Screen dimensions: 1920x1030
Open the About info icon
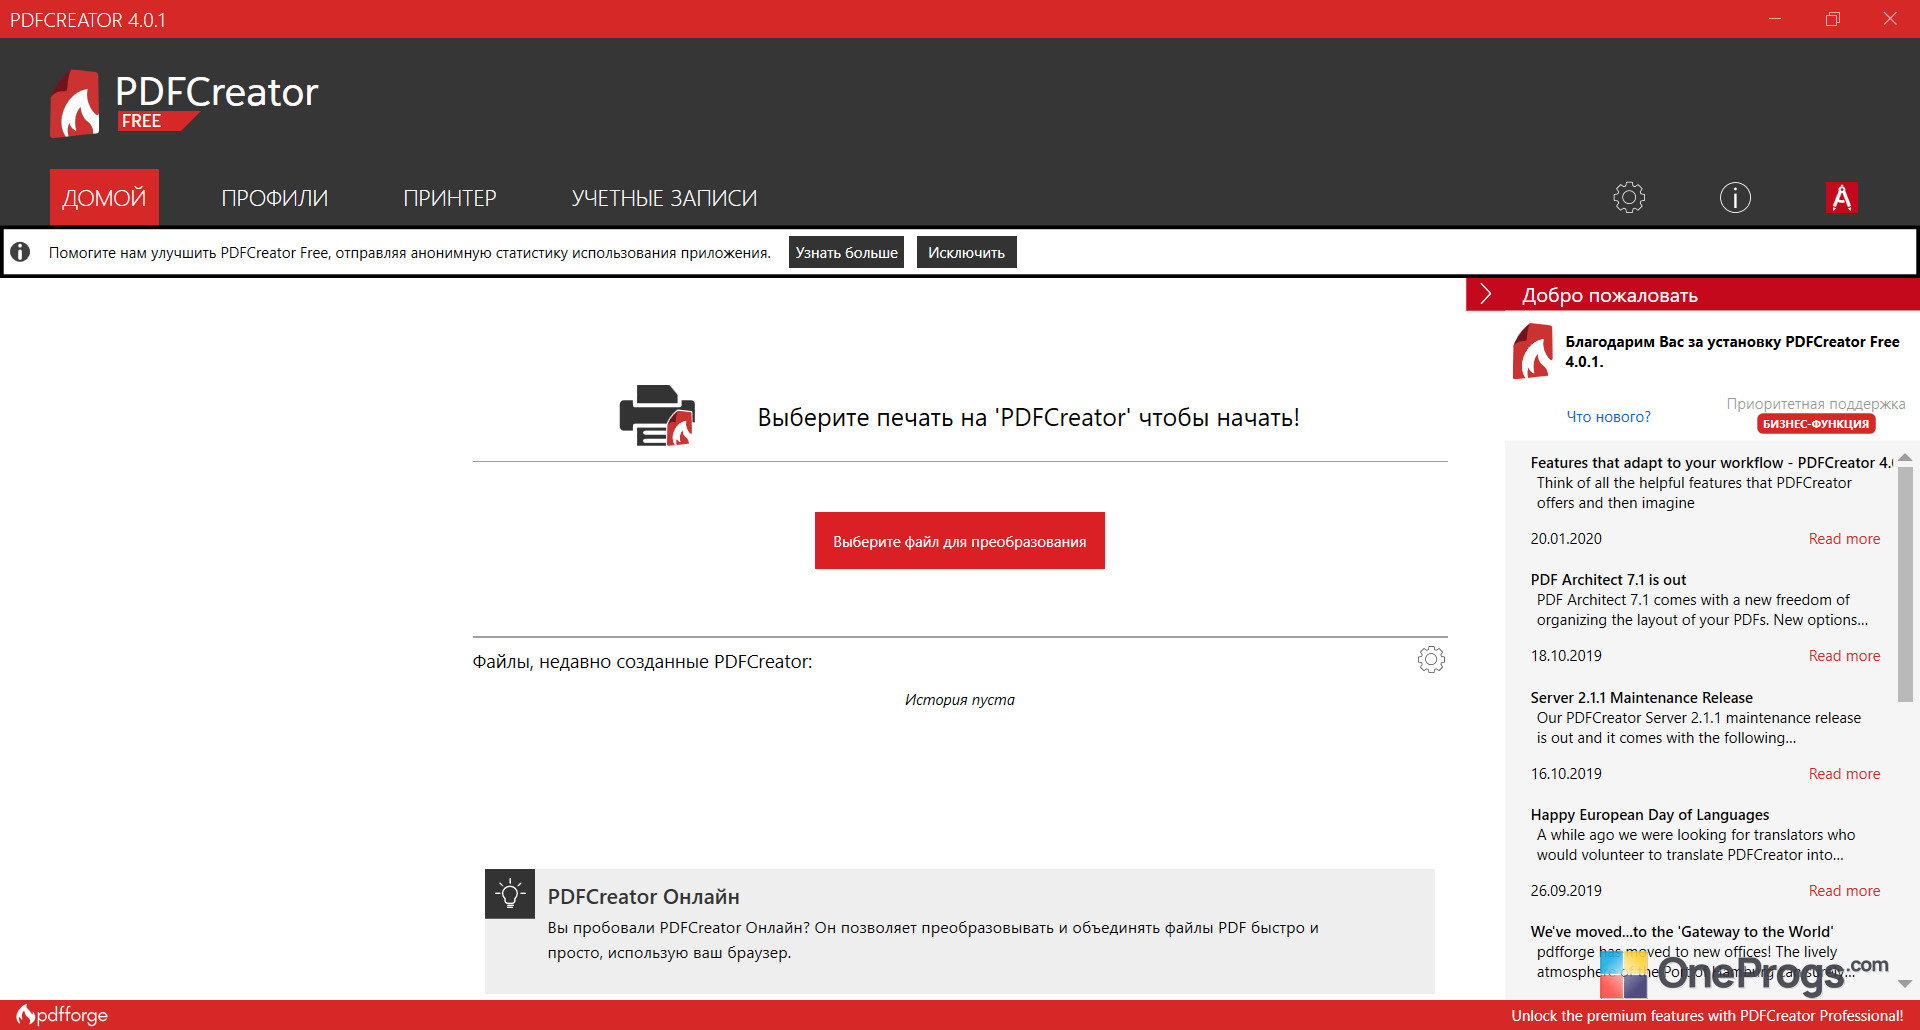(1735, 197)
